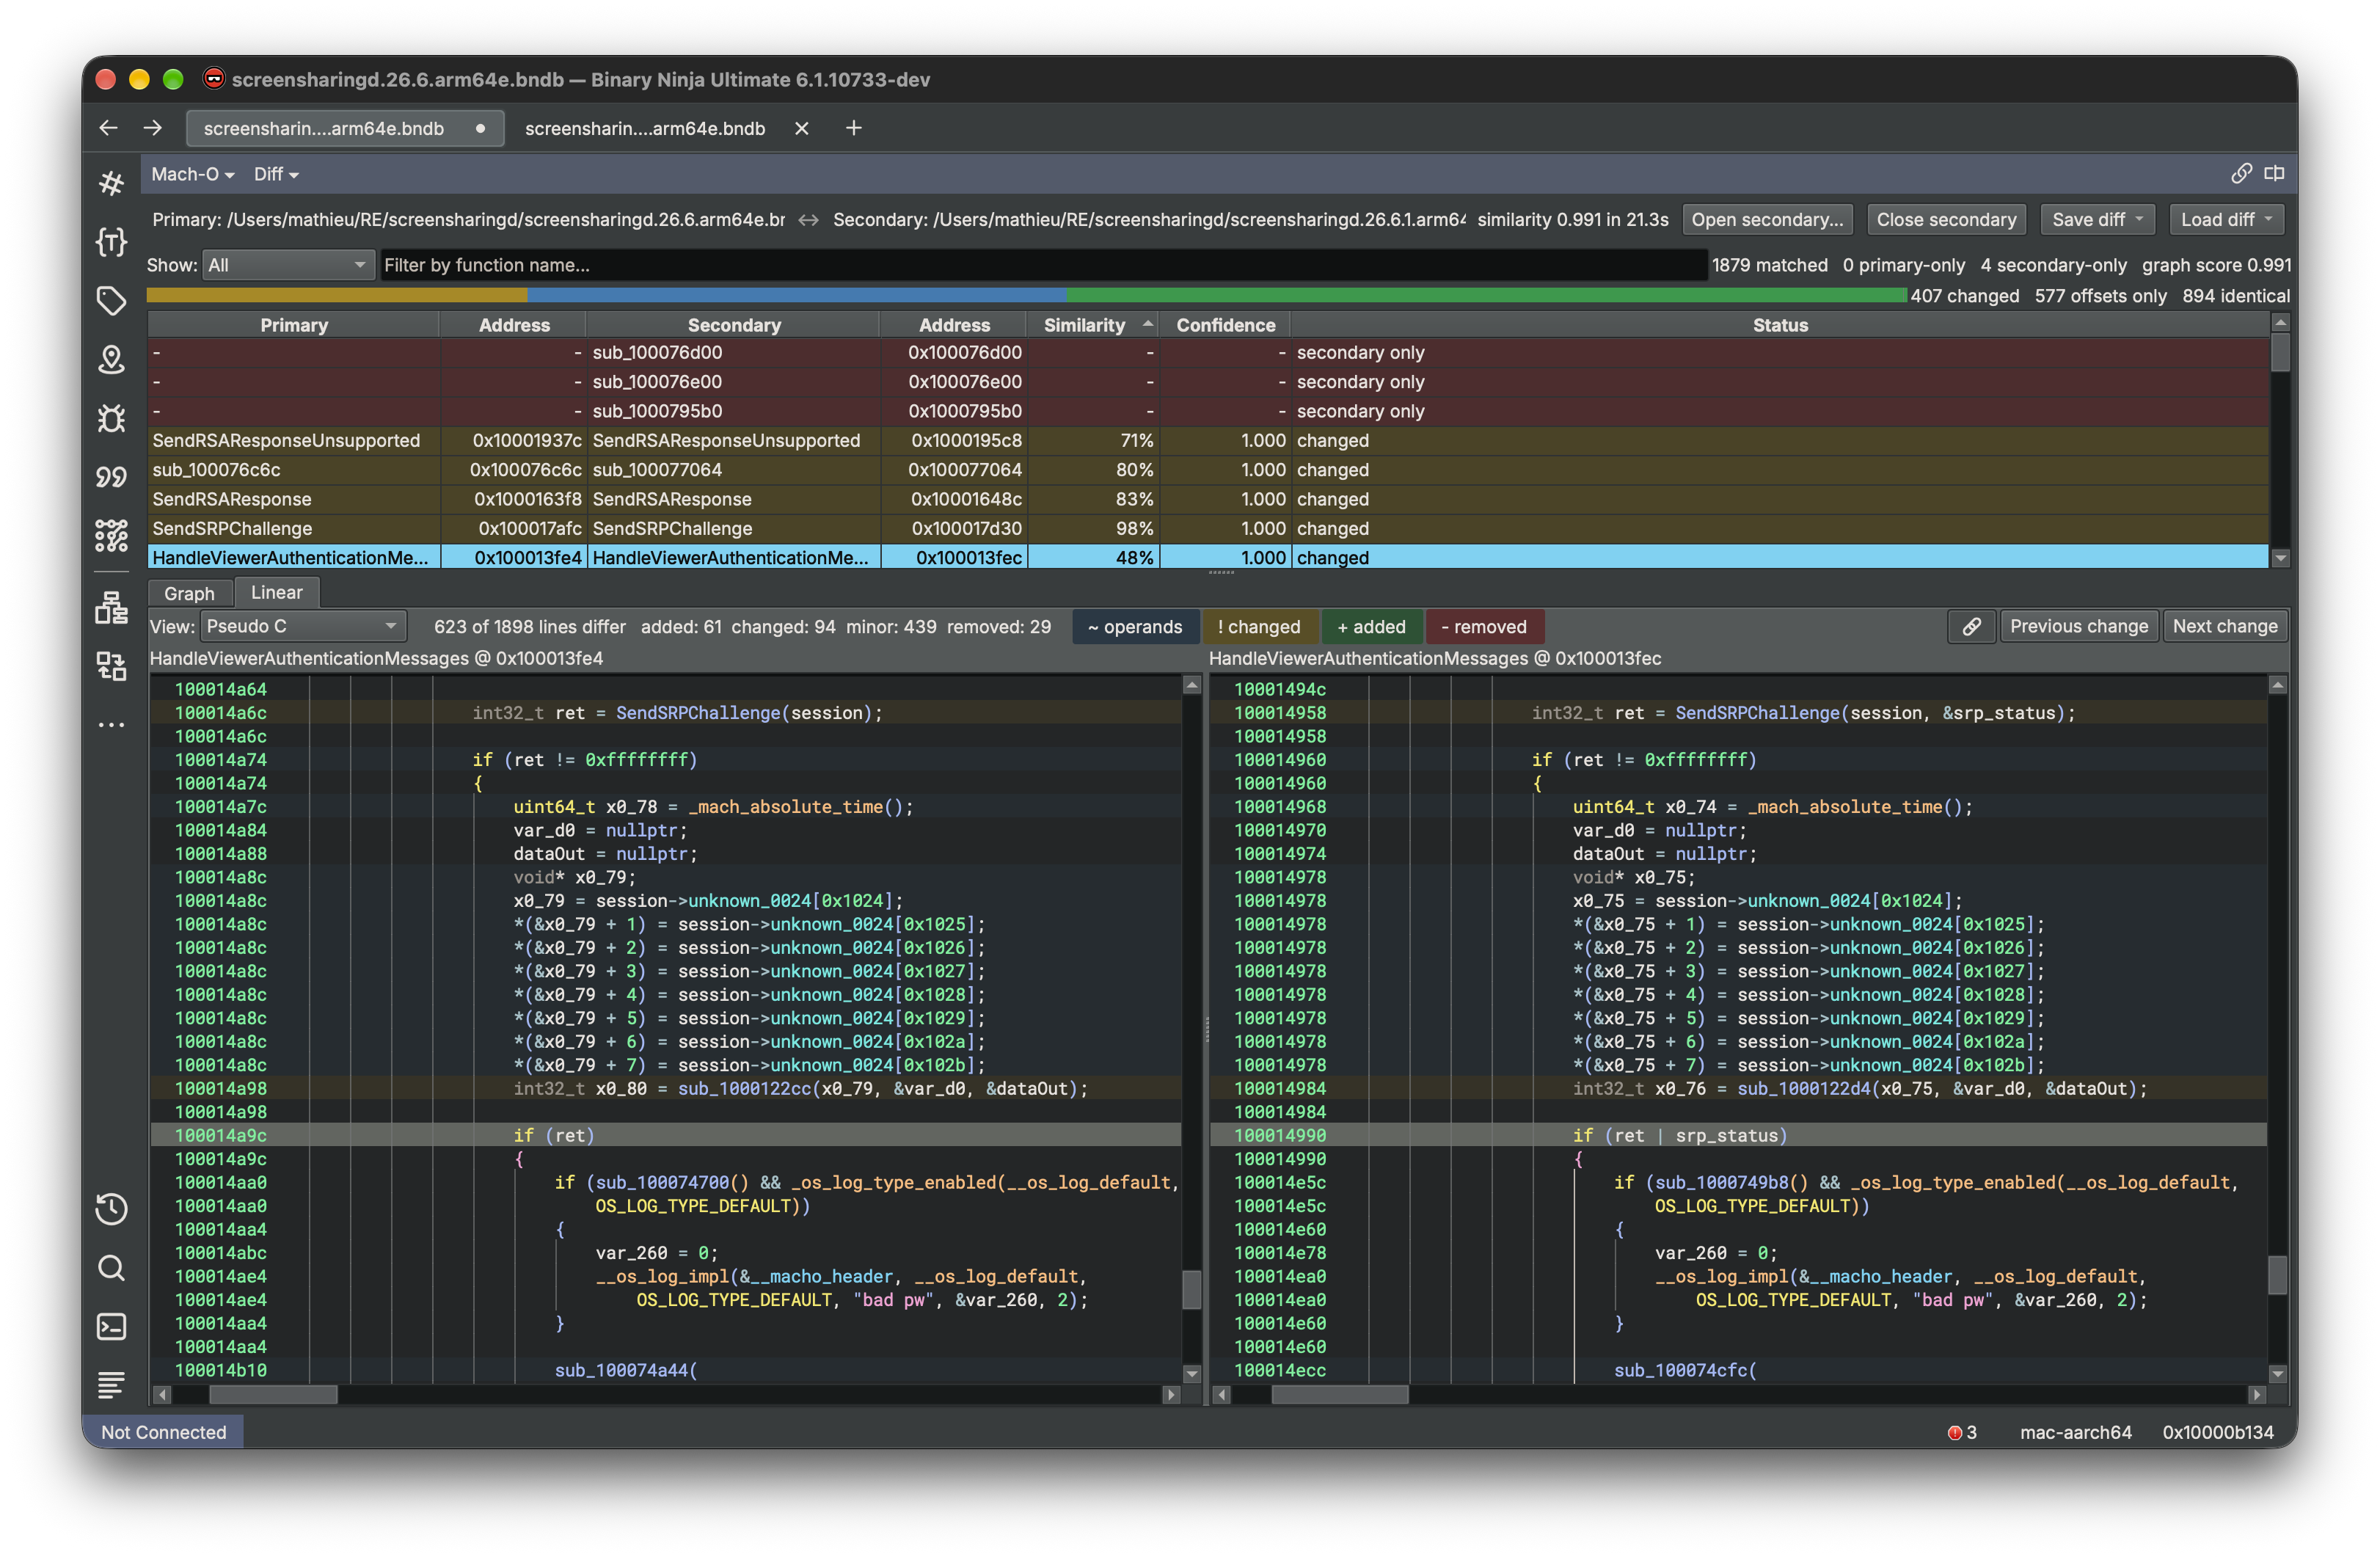Click the changed/offsets/identical color bar
2380x1557 pixels.
[x=1026, y=295]
